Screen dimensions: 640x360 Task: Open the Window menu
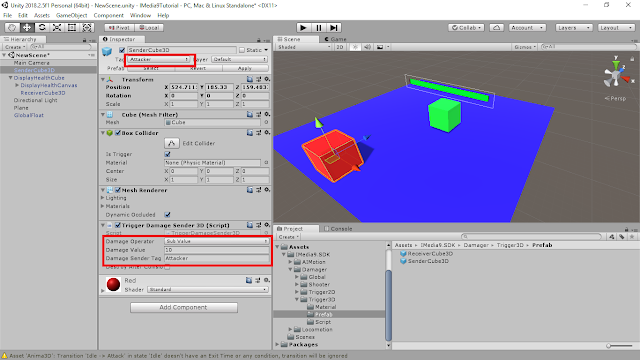(140, 15)
